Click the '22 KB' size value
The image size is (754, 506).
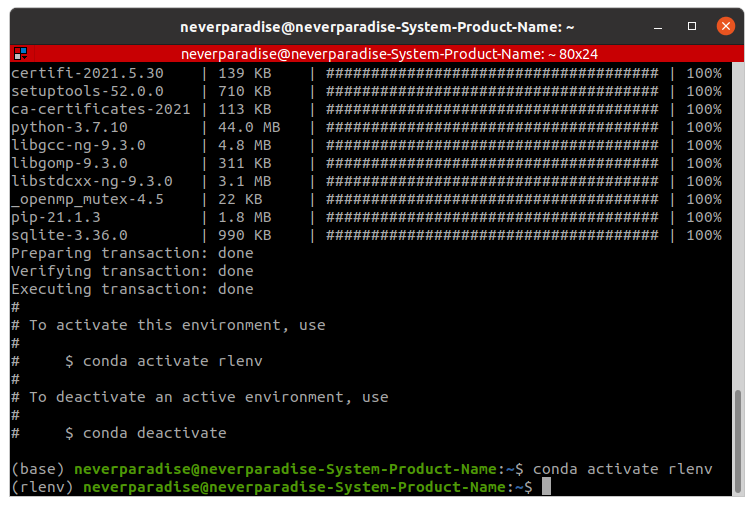[x=240, y=199]
